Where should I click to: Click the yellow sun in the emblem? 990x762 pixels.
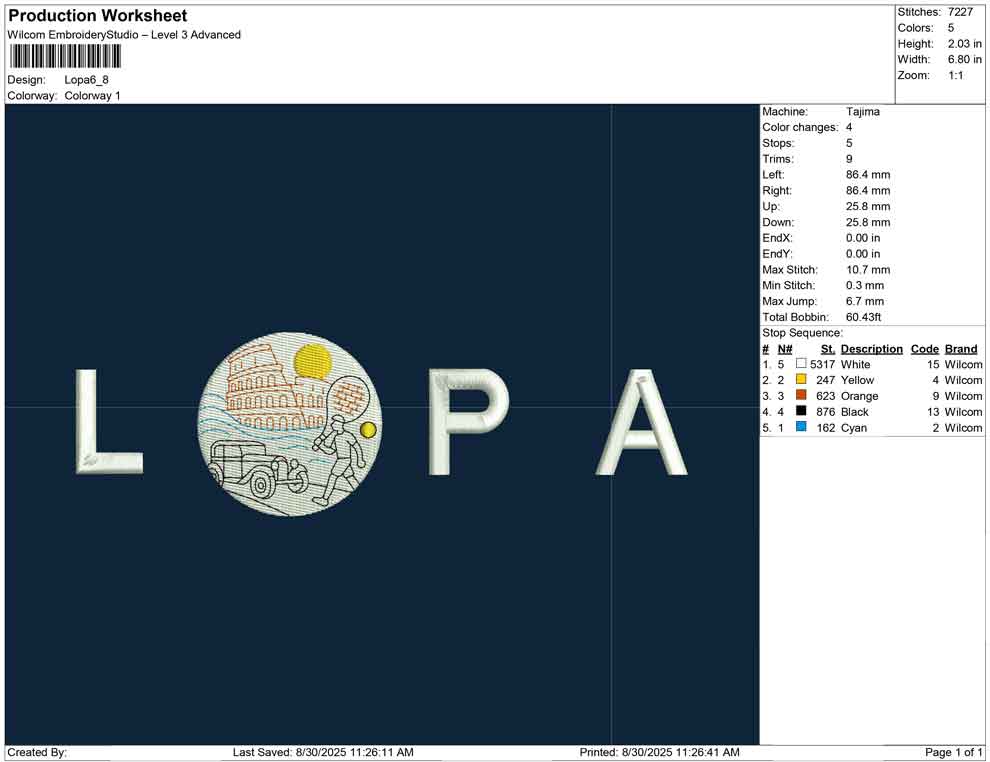point(313,361)
